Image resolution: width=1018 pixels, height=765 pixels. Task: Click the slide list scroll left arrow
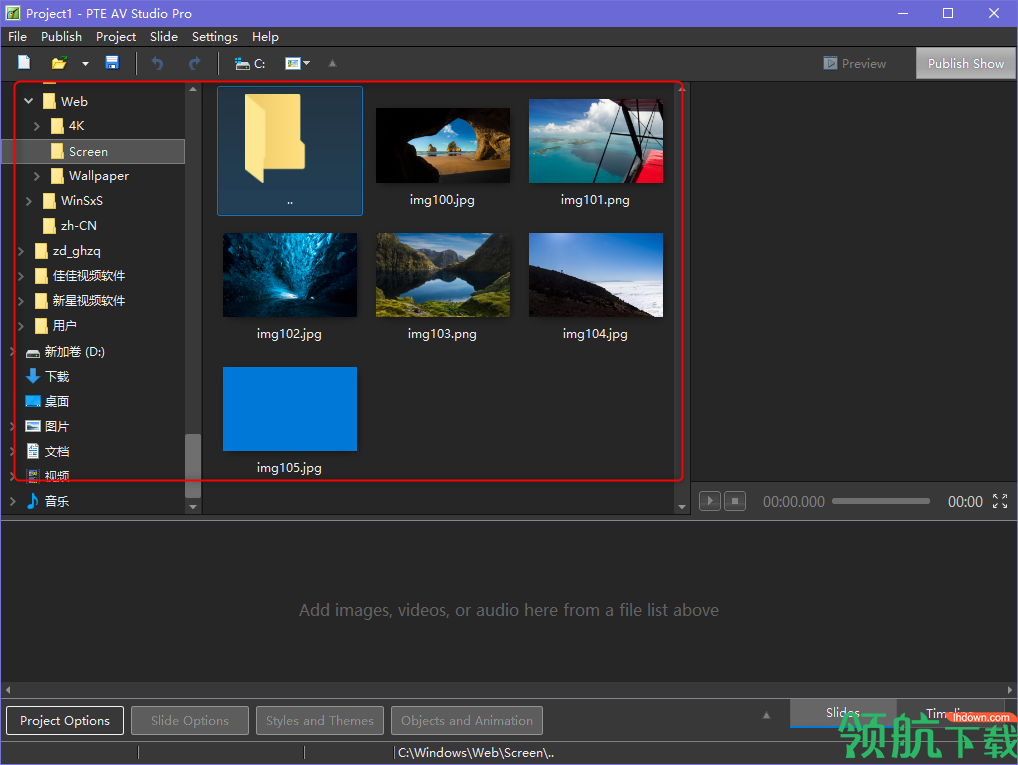pyautogui.click(x=8, y=690)
